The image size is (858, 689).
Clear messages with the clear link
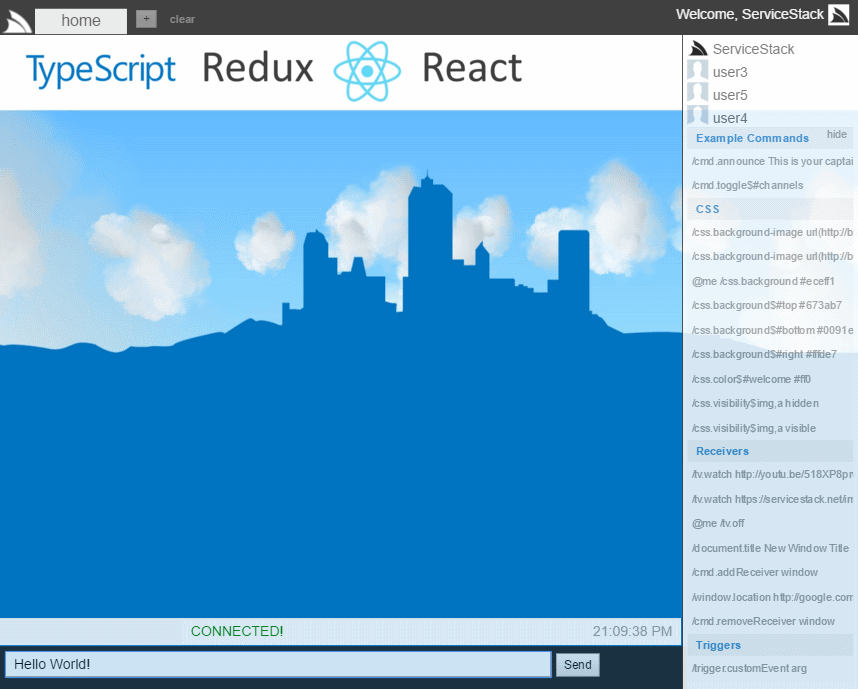pos(182,19)
